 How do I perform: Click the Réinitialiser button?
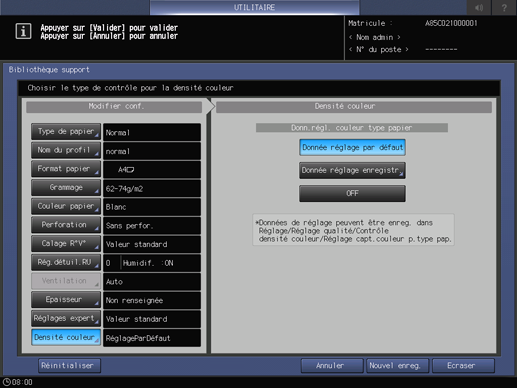[x=69, y=366]
